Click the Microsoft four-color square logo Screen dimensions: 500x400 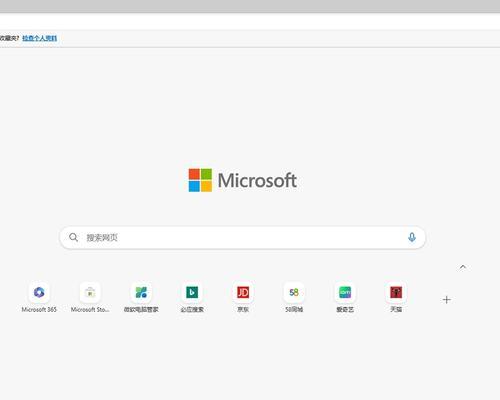(200, 180)
